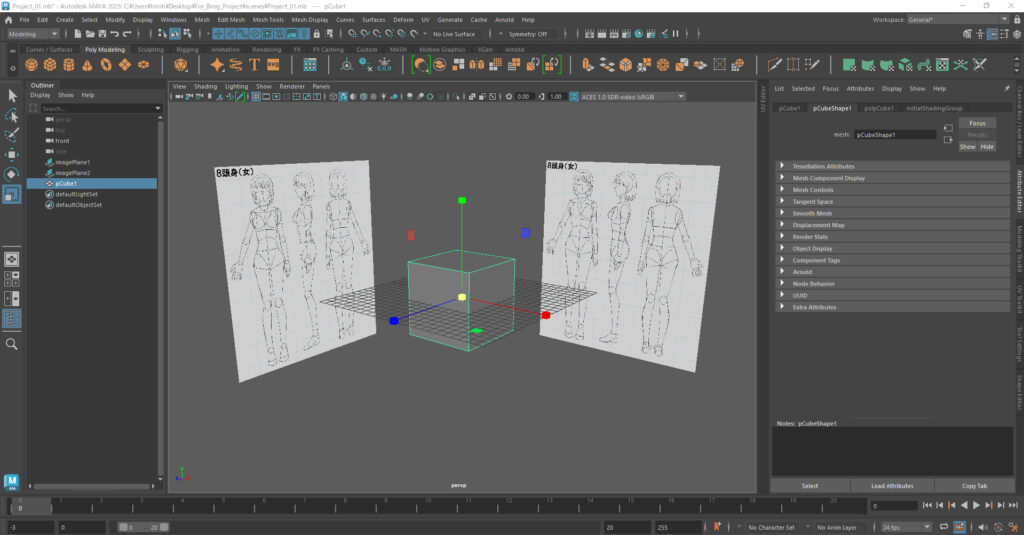This screenshot has height=535, width=1024.
Task: Open the Mesh Tools menu
Action: [268, 20]
